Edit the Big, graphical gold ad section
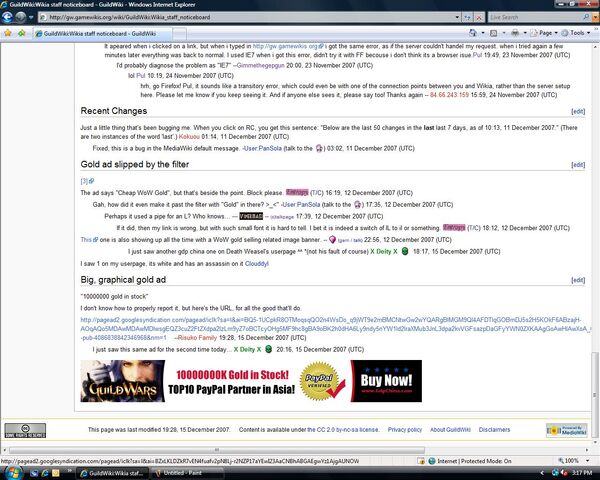 [578, 280]
